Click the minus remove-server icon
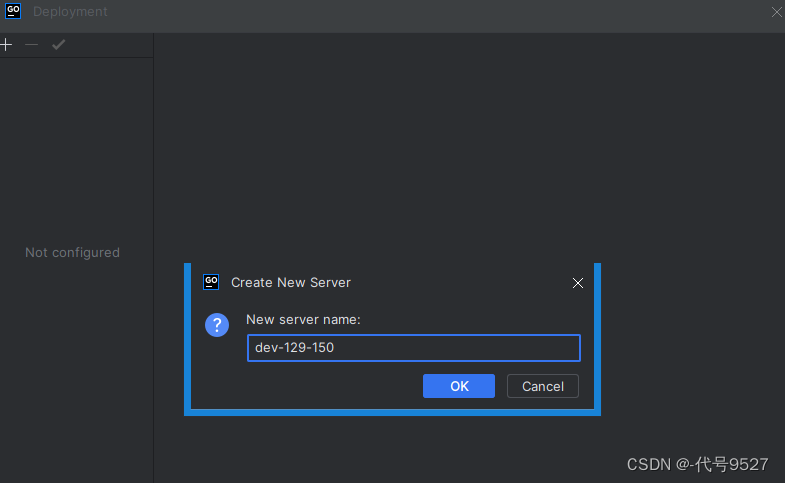The height and width of the screenshot is (483, 785). (32, 45)
